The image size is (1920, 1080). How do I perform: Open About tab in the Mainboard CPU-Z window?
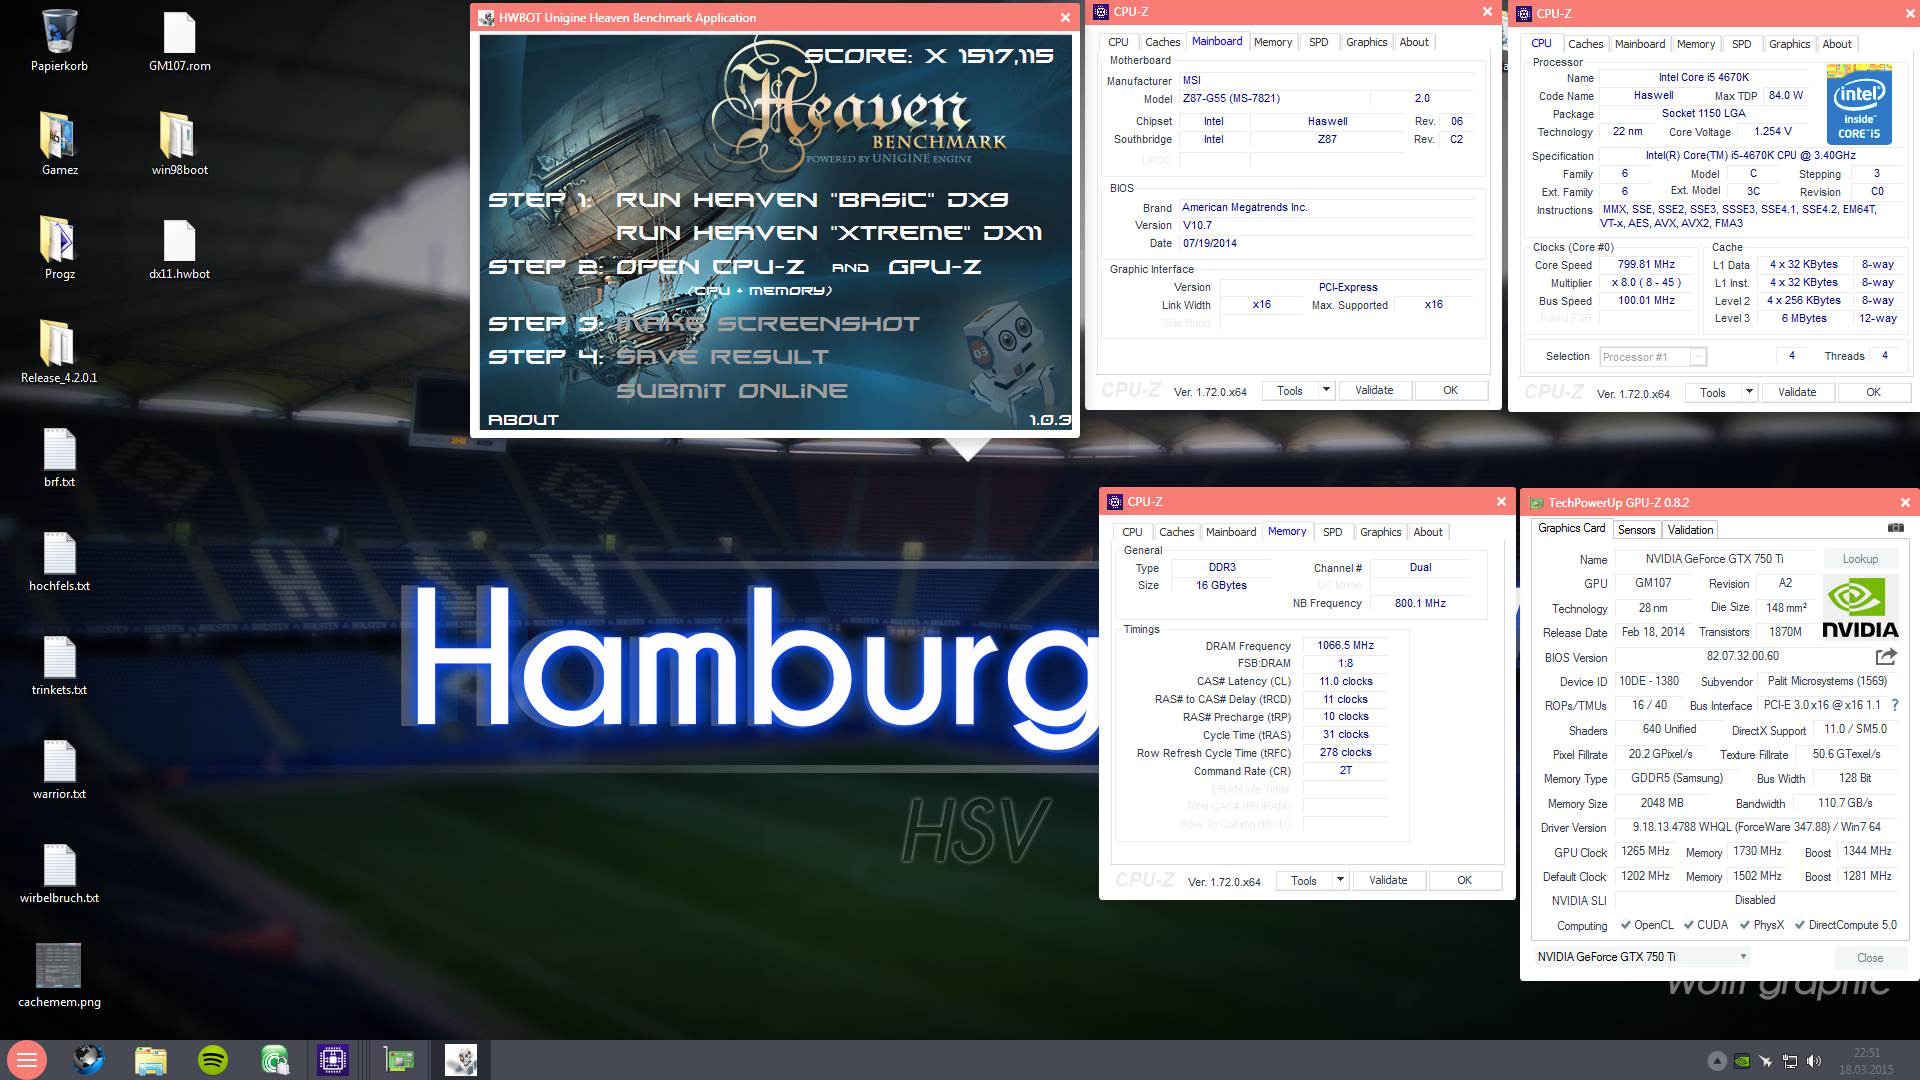(x=1414, y=42)
